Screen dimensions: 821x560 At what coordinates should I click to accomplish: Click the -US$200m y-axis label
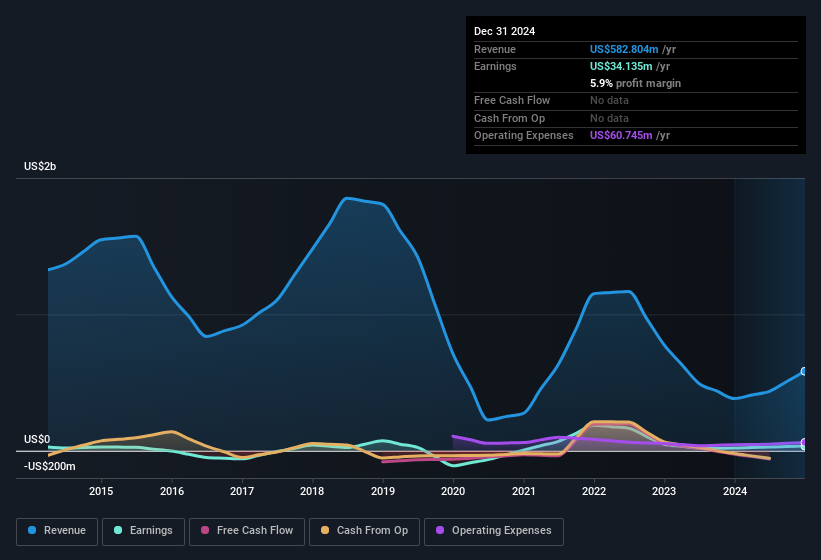click(x=50, y=466)
